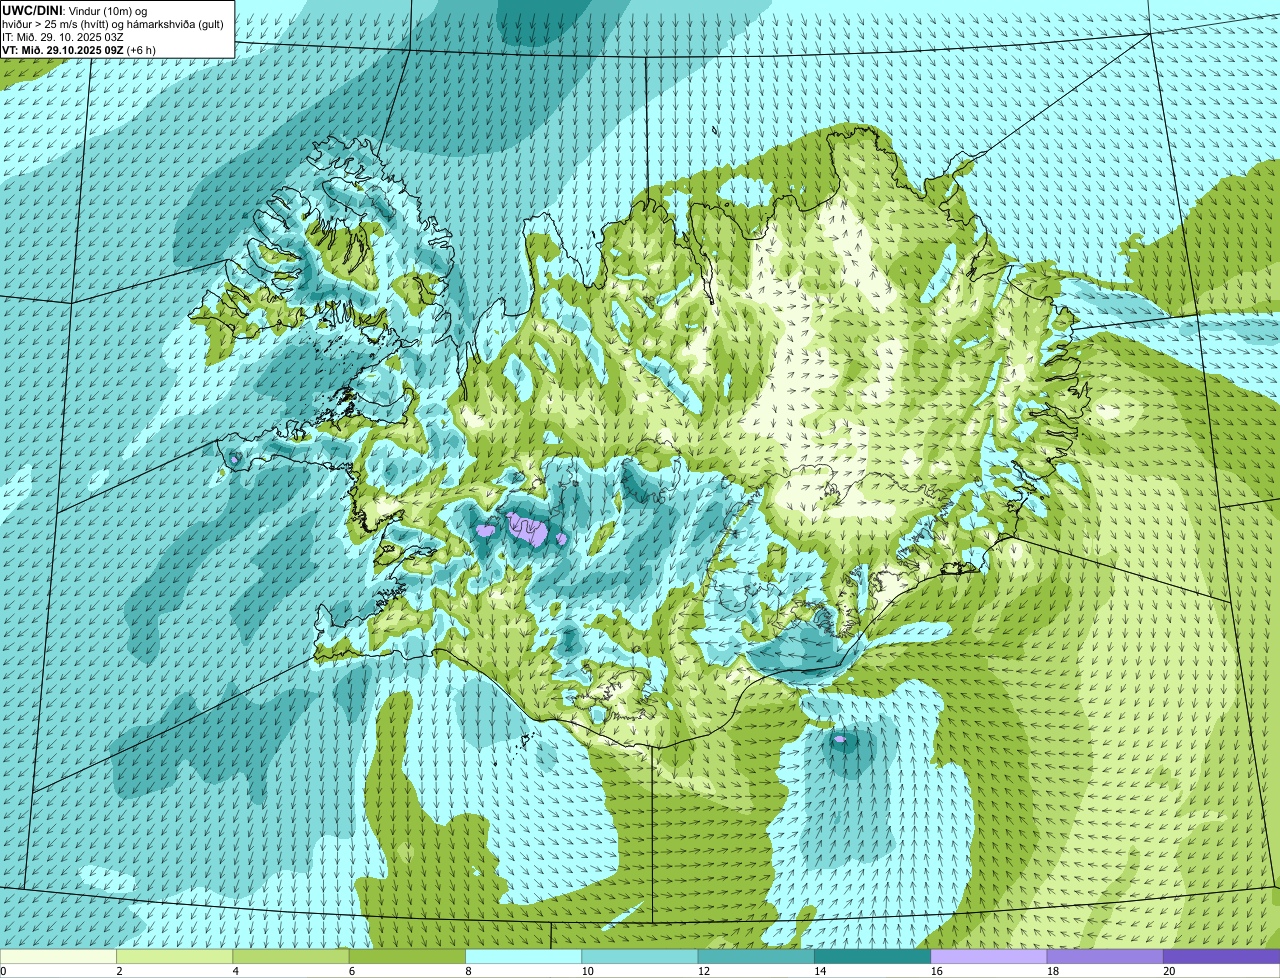The width and height of the screenshot is (1280, 978).
Task: Click the legend label '2'
Action: 120,971
